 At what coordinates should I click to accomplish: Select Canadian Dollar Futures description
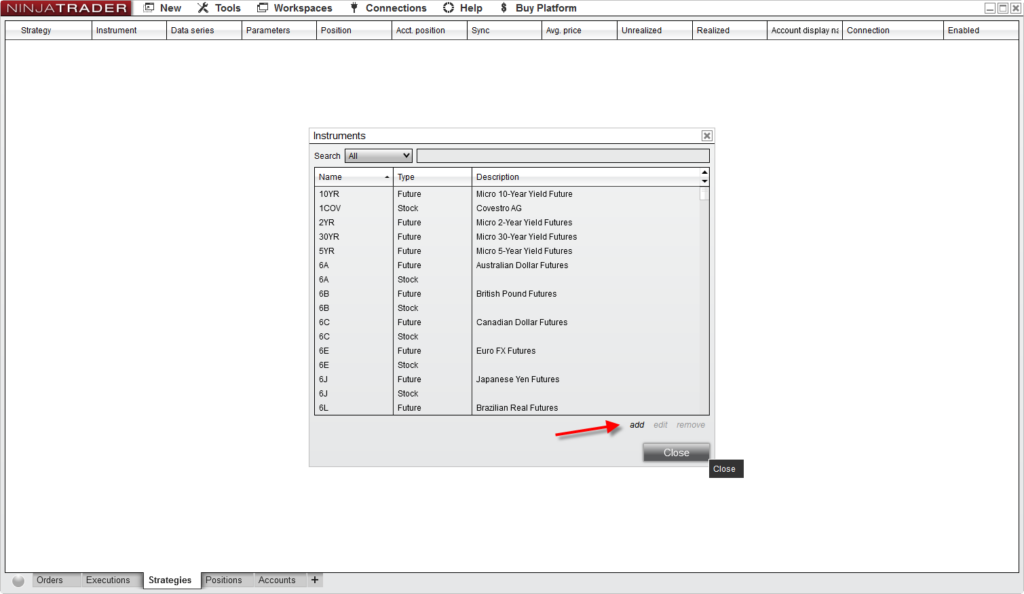521,322
